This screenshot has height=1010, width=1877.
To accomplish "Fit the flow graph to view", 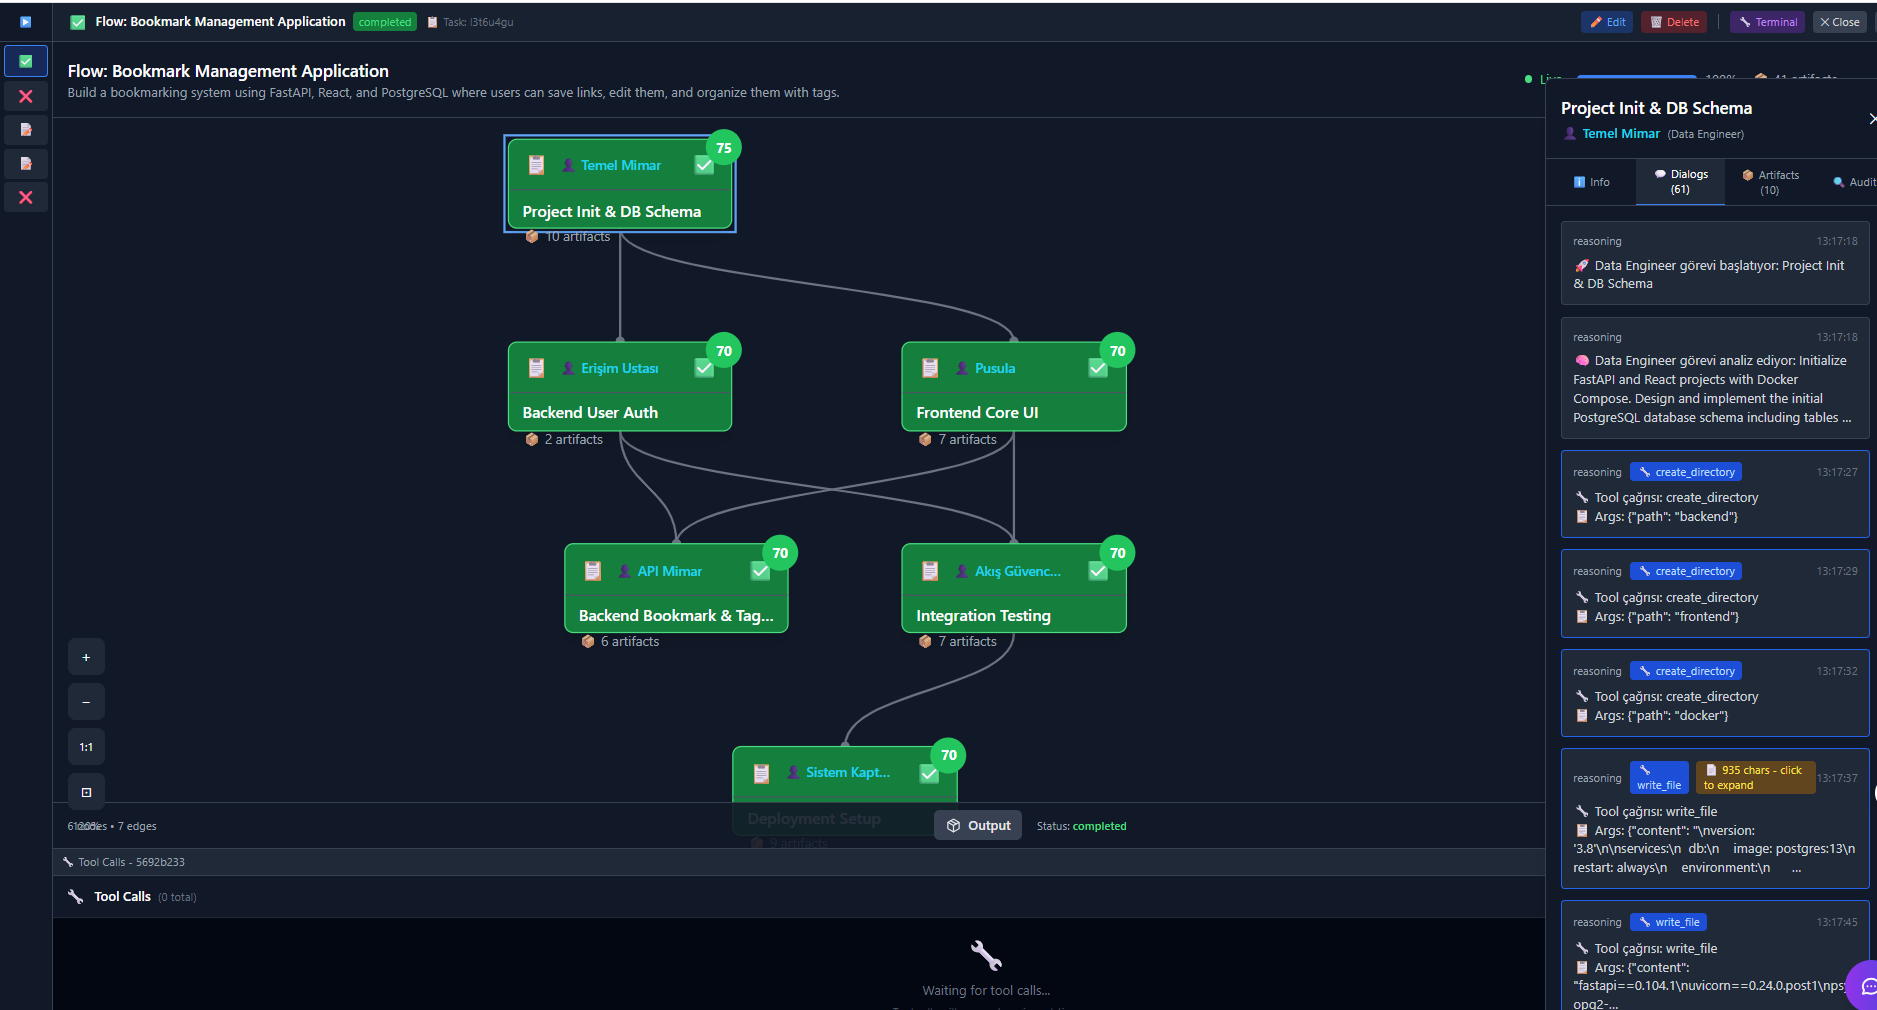I will pos(86,792).
